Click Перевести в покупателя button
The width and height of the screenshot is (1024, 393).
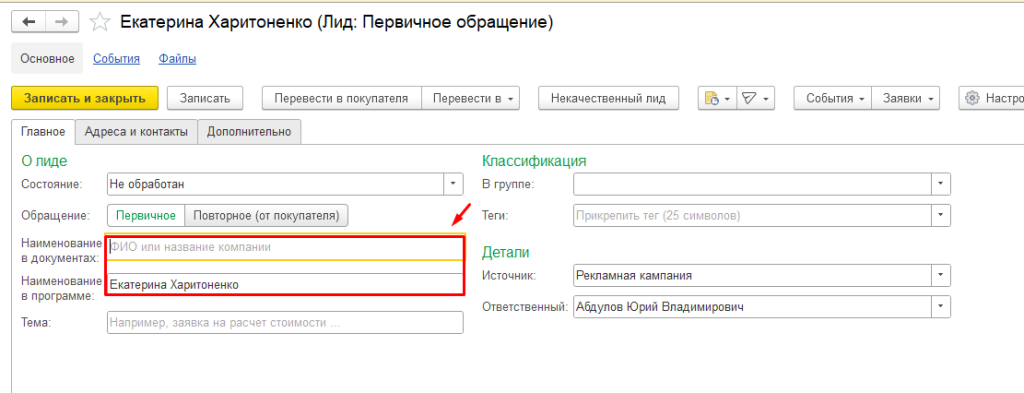342,99
